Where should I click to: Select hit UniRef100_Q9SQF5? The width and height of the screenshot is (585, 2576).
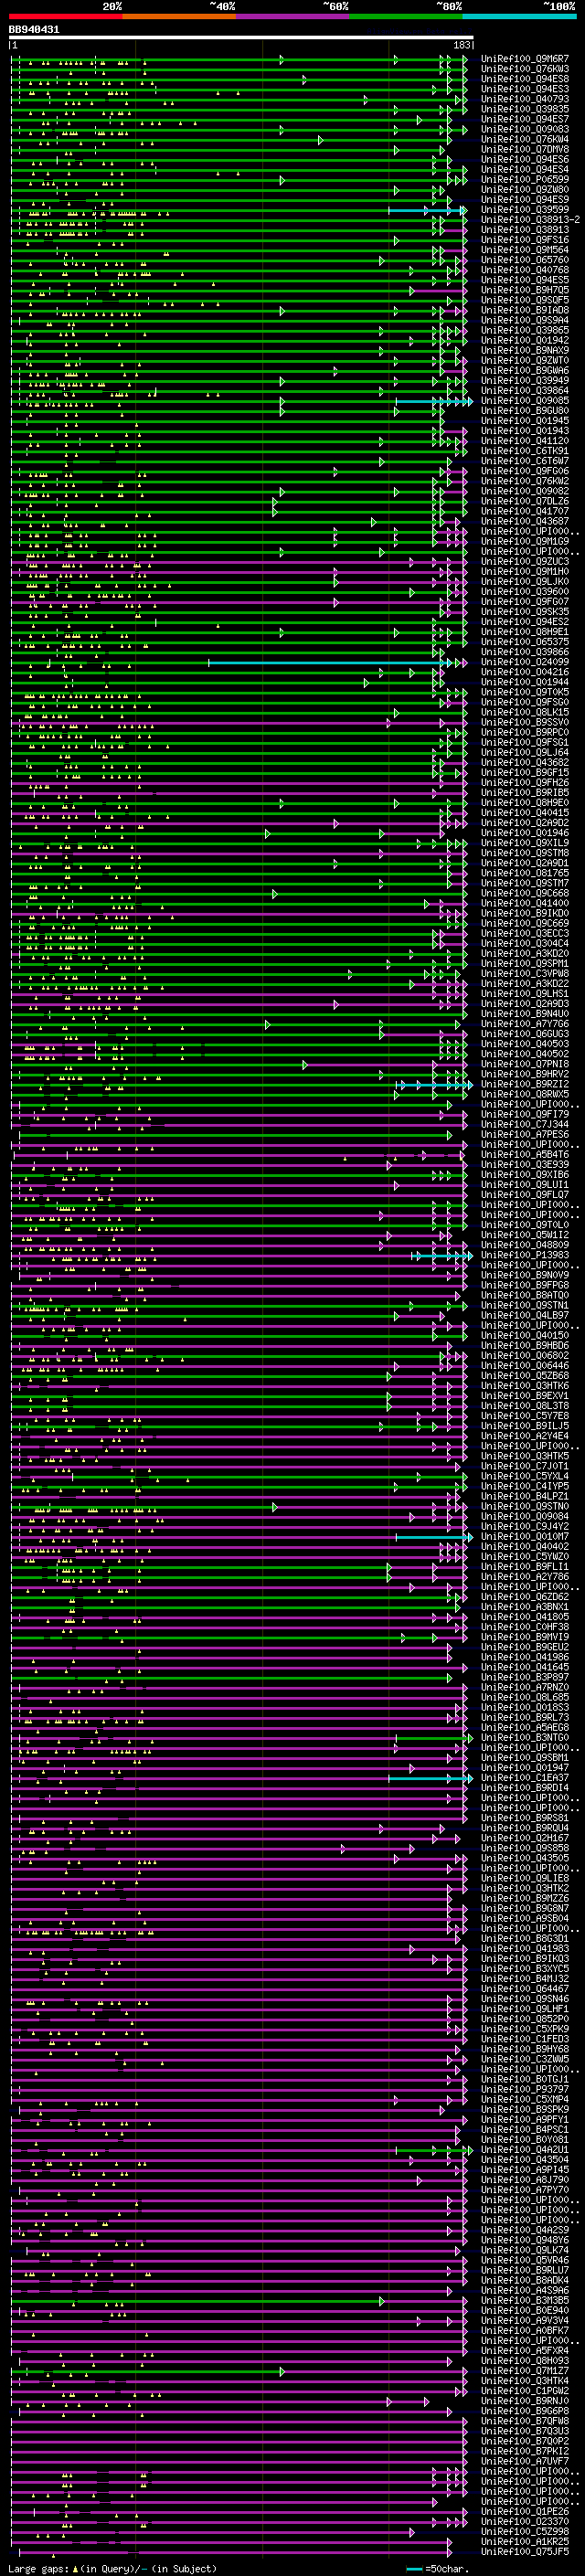point(525,300)
